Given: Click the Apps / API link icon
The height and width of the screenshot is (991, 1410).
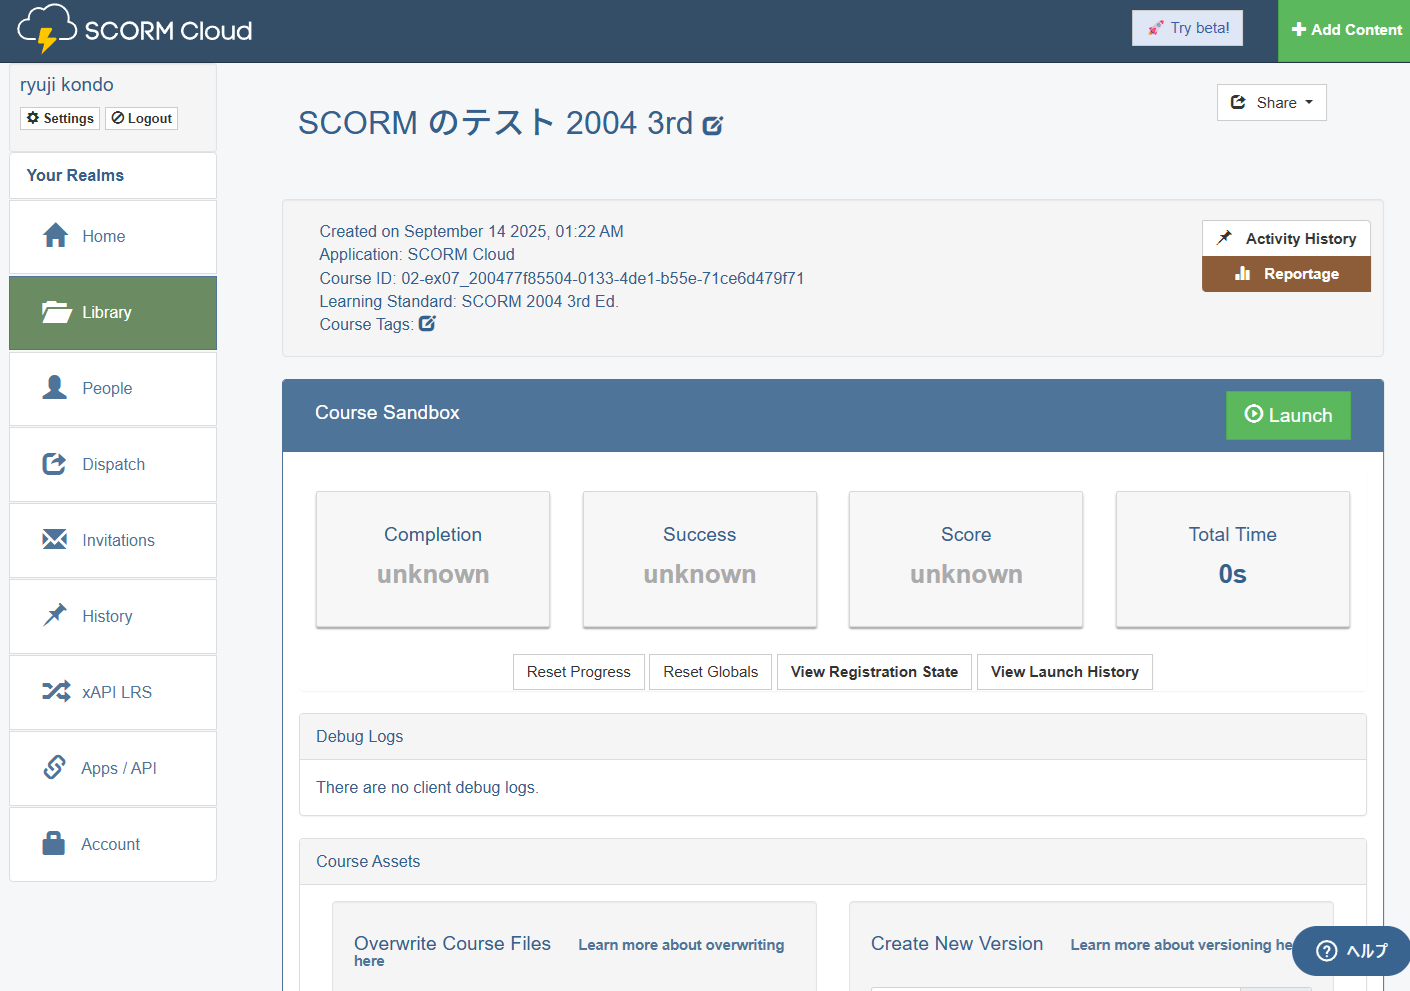Looking at the screenshot, I should coord(54,767).
